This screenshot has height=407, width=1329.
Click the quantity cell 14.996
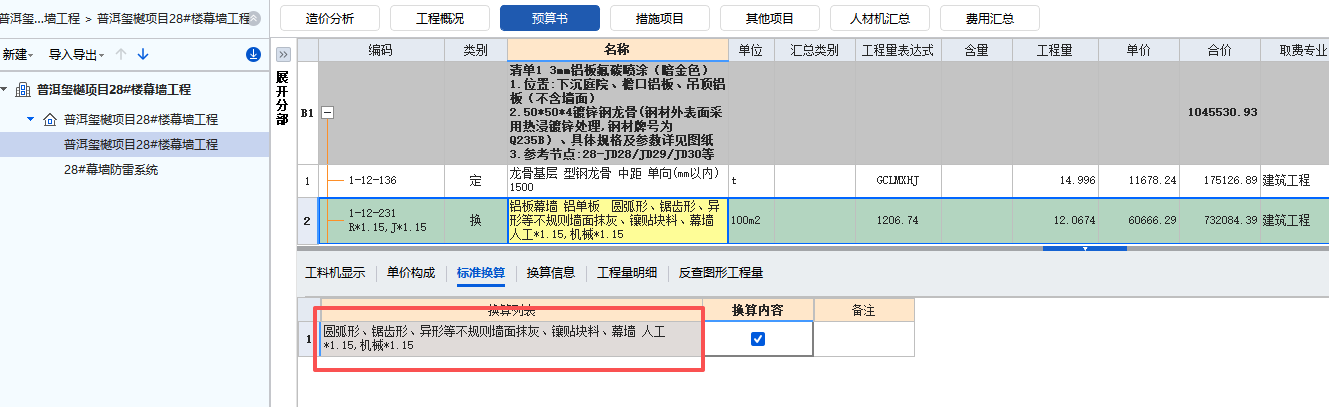click(1056, 181)
